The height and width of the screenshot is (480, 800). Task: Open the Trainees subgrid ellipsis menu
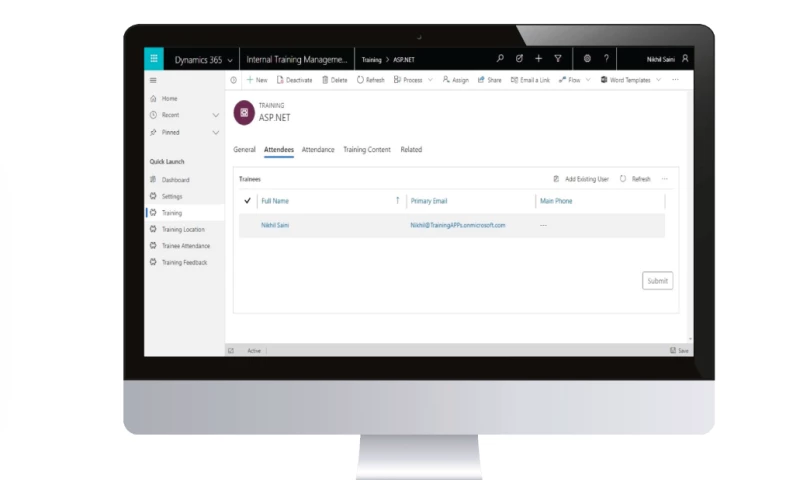click(x=664, y=179)
